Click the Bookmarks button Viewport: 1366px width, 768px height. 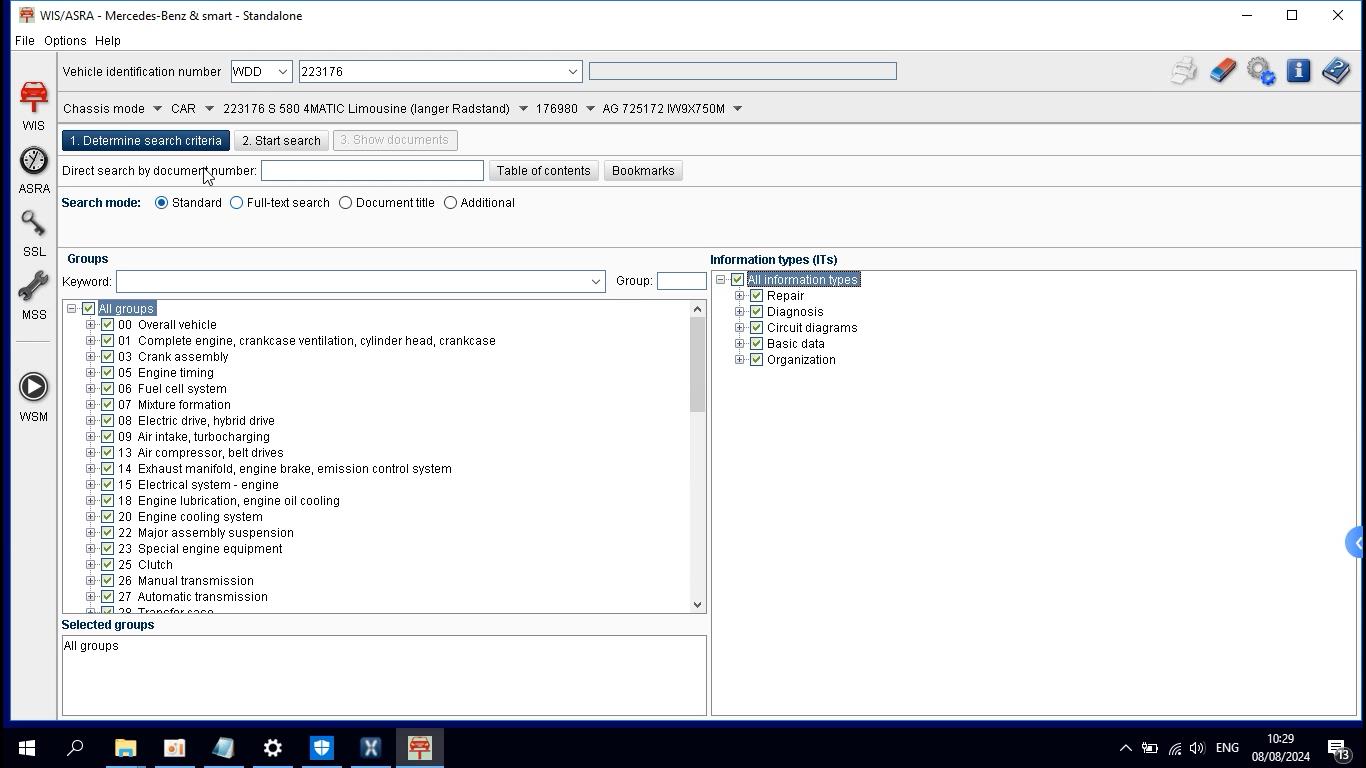coord(643,171)
